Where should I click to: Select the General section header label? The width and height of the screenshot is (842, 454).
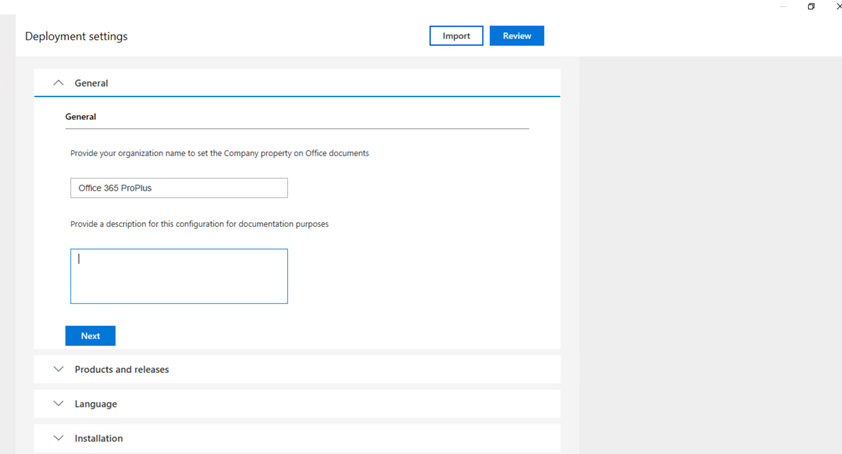pyautogui.click(x=91, y=83)
